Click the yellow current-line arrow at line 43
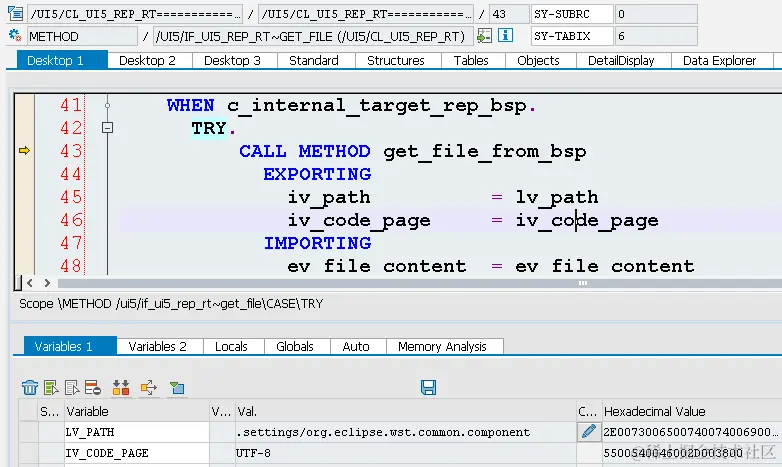The image size is (782, 467). coord(24,150)
